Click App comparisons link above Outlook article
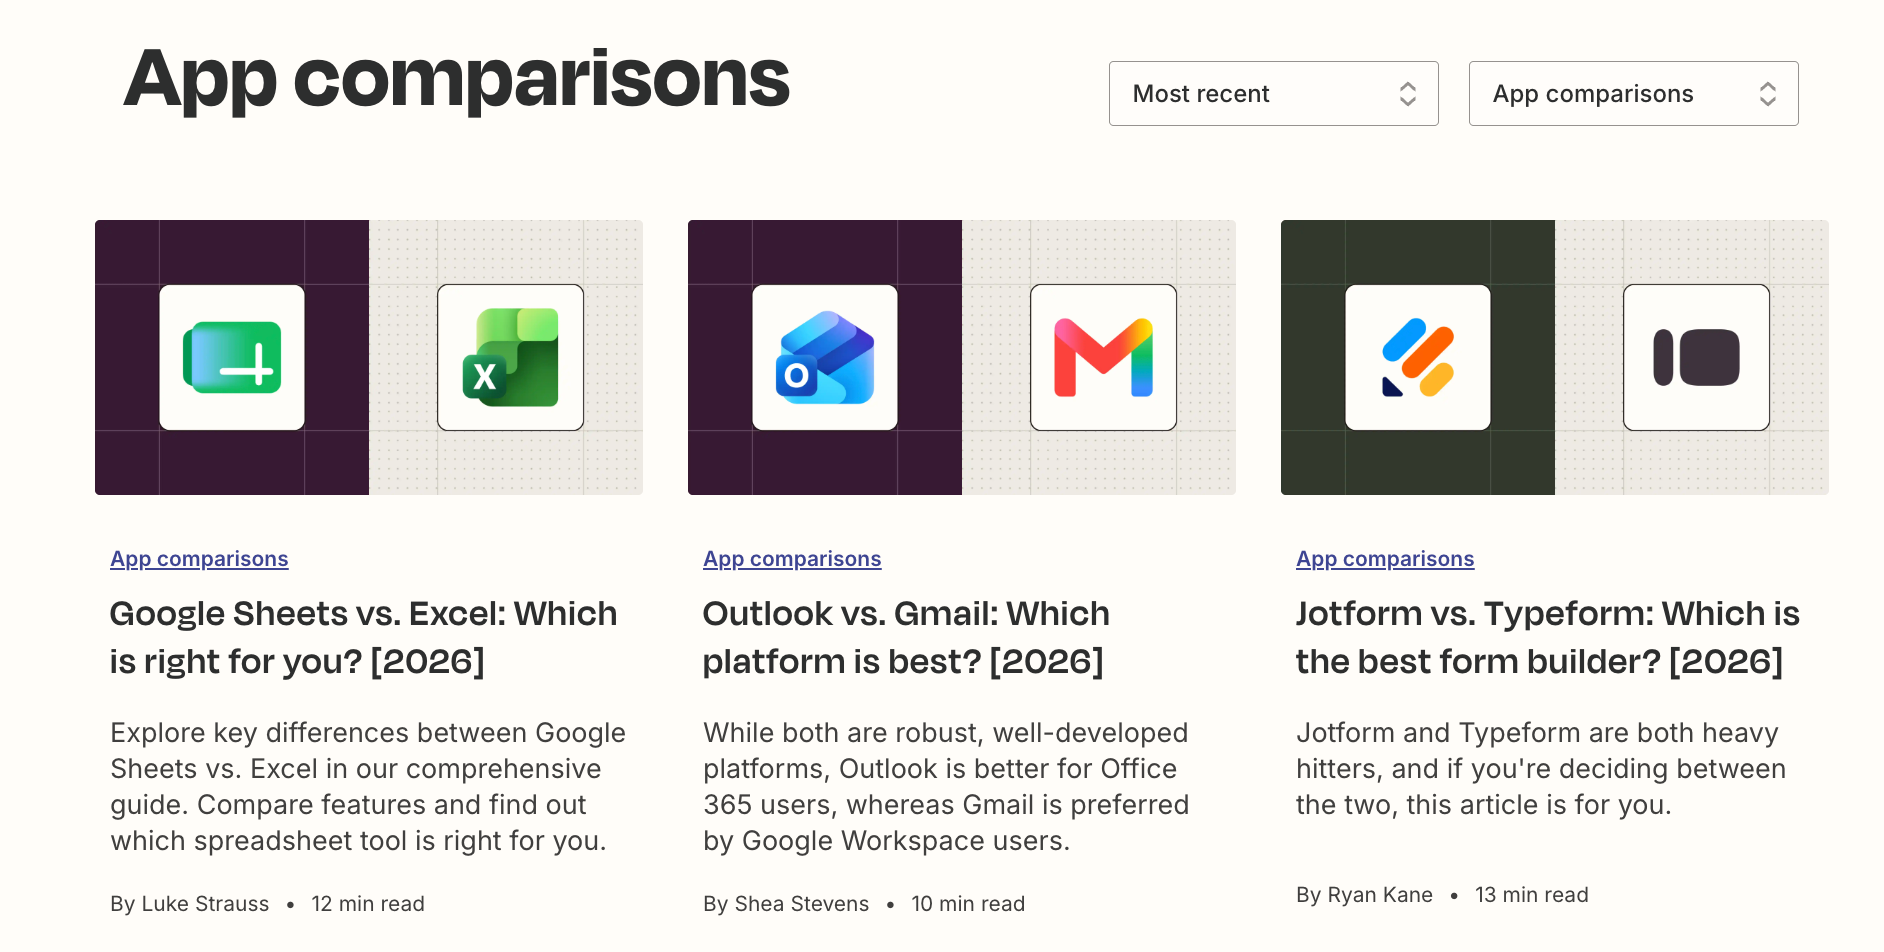 [x=792, y=559]
